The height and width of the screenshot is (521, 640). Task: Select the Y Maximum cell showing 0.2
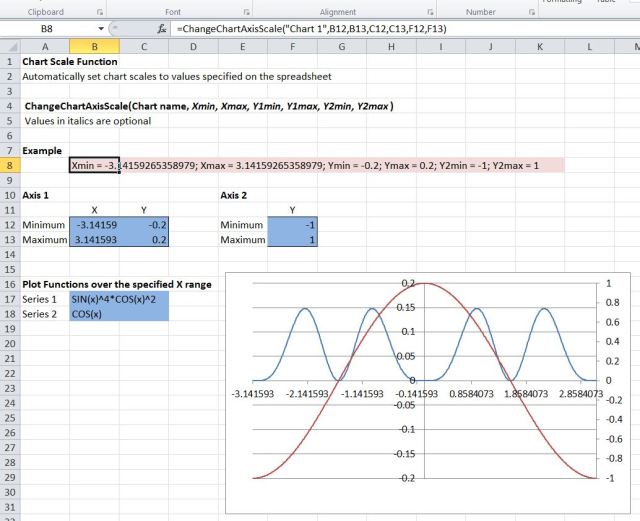click(x=144, y=240)
